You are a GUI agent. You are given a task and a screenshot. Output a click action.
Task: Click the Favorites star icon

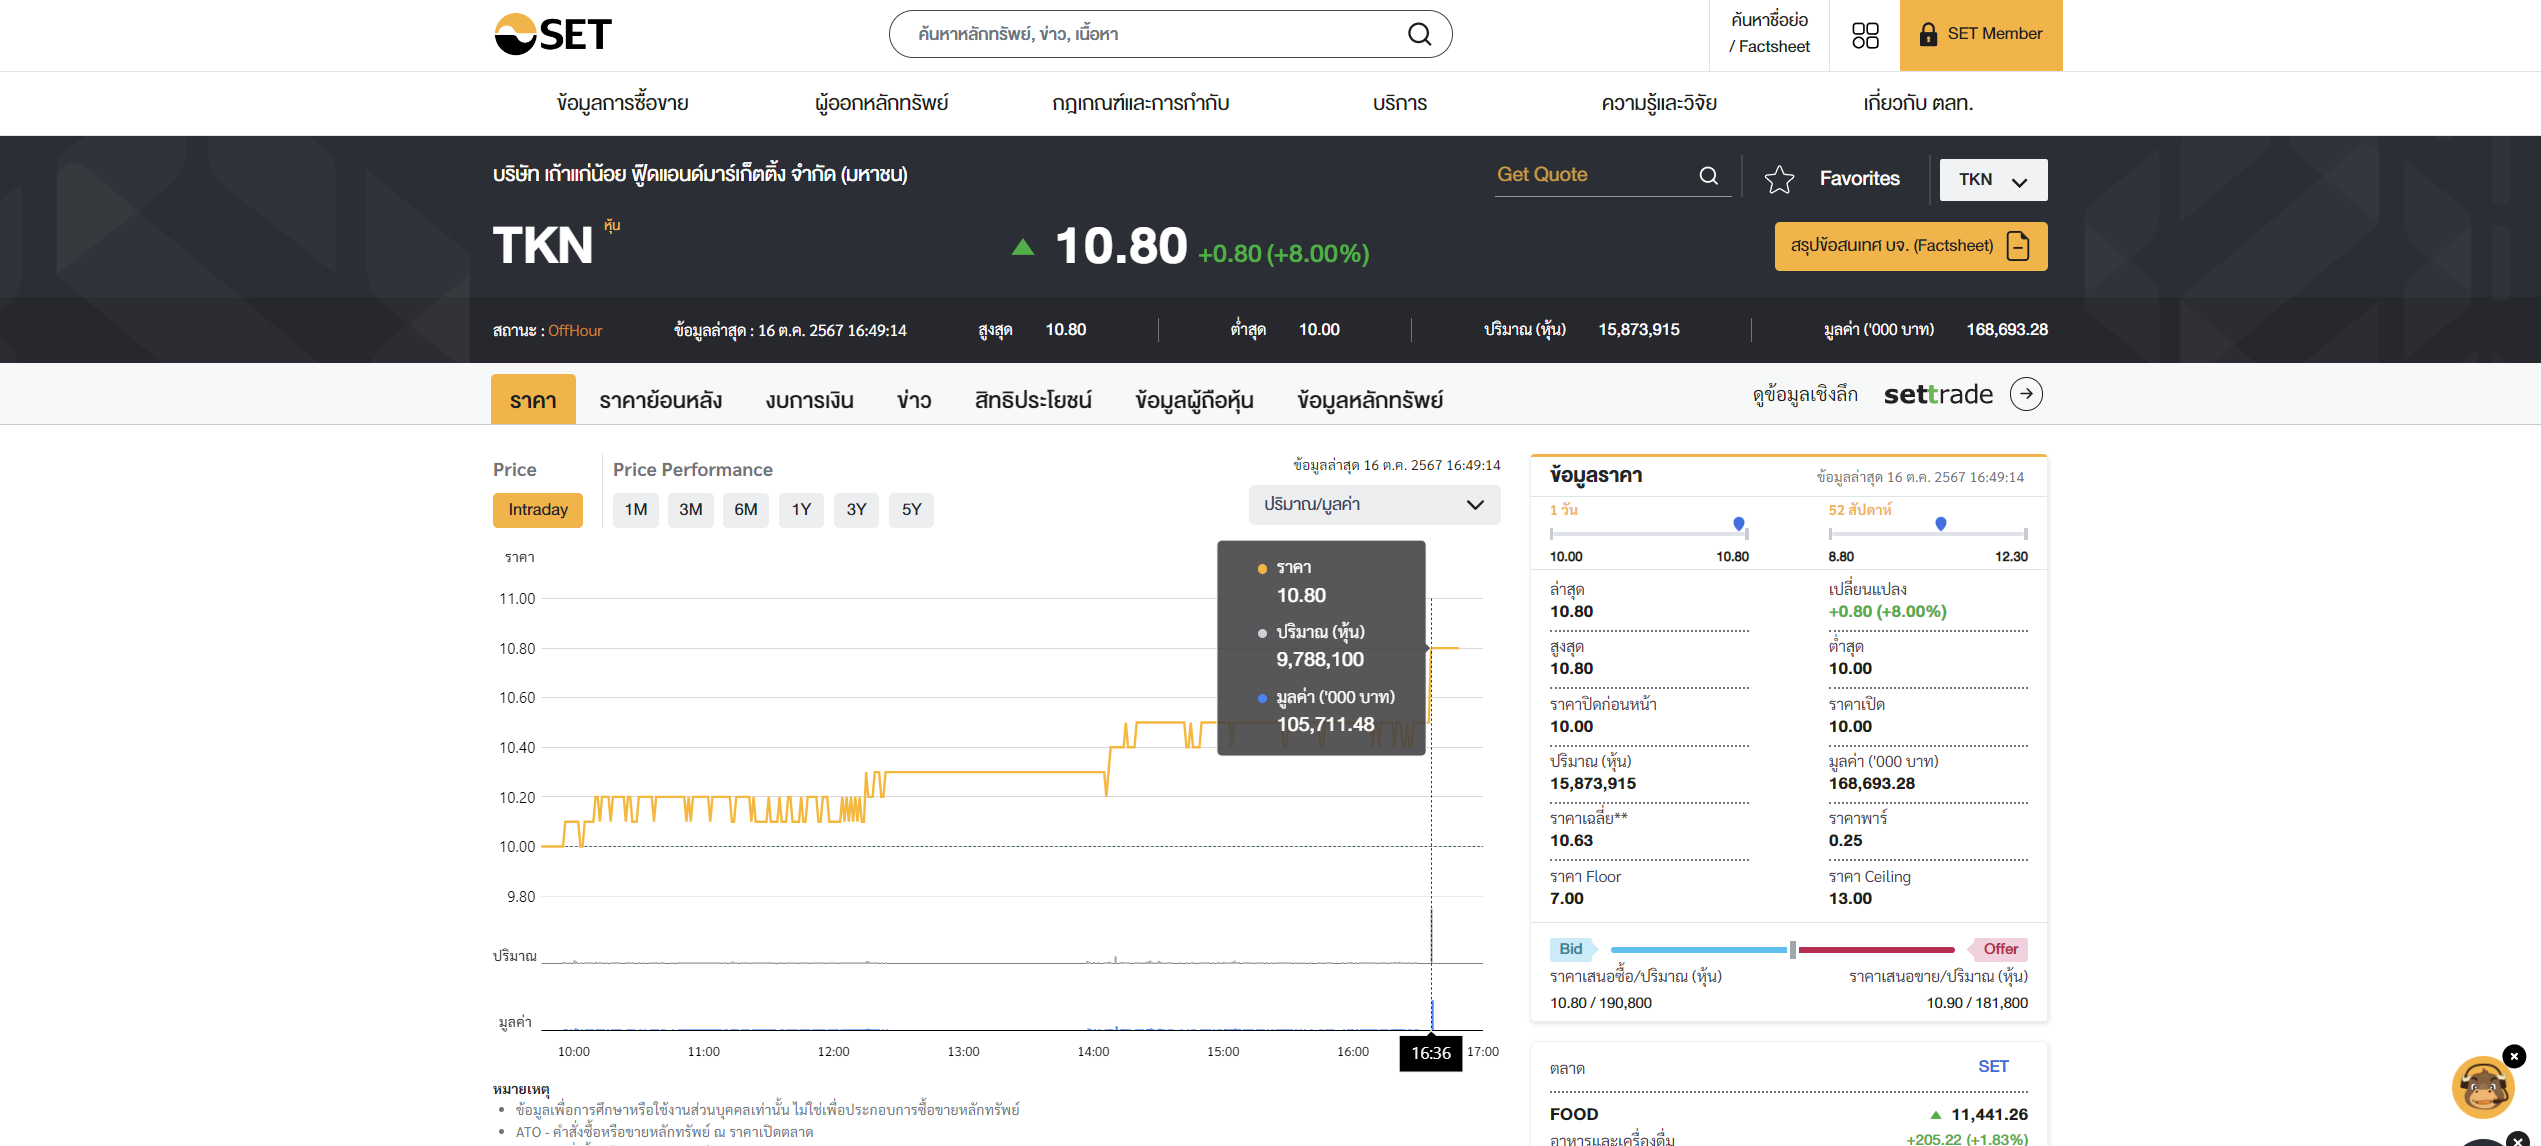click(x=1779, y=179)
